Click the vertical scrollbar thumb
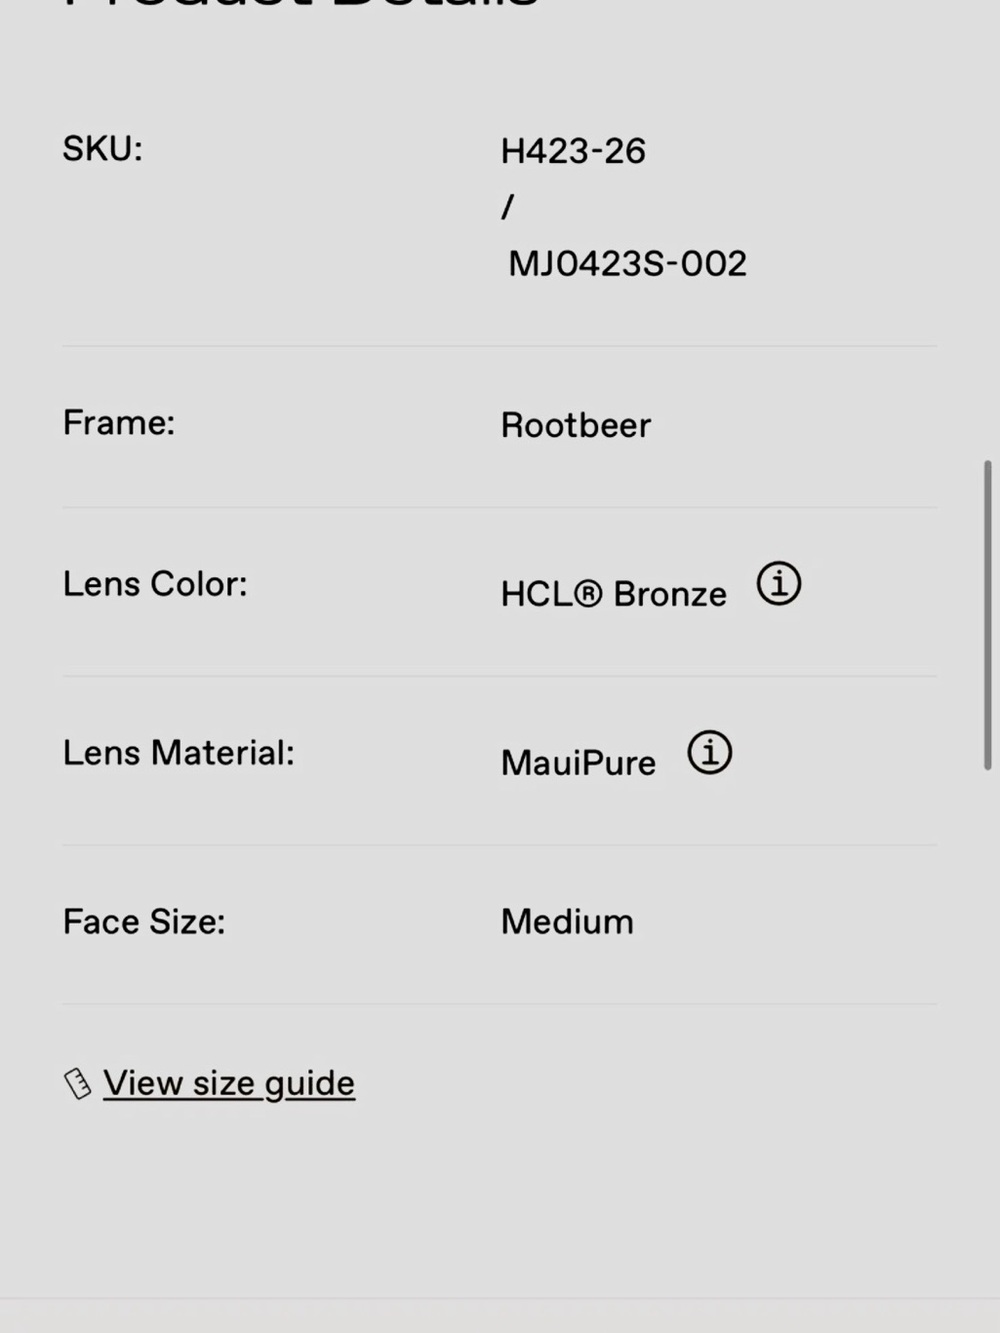 point(988,615)
